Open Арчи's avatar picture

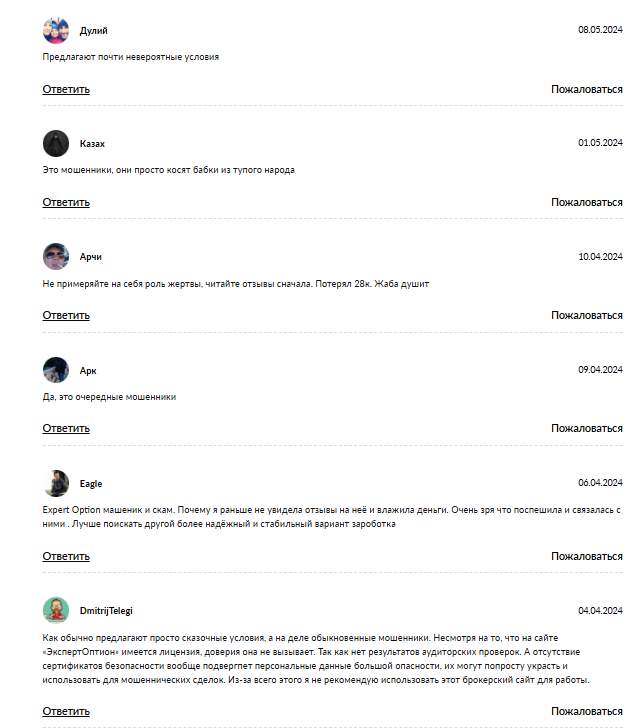(56, 257)
